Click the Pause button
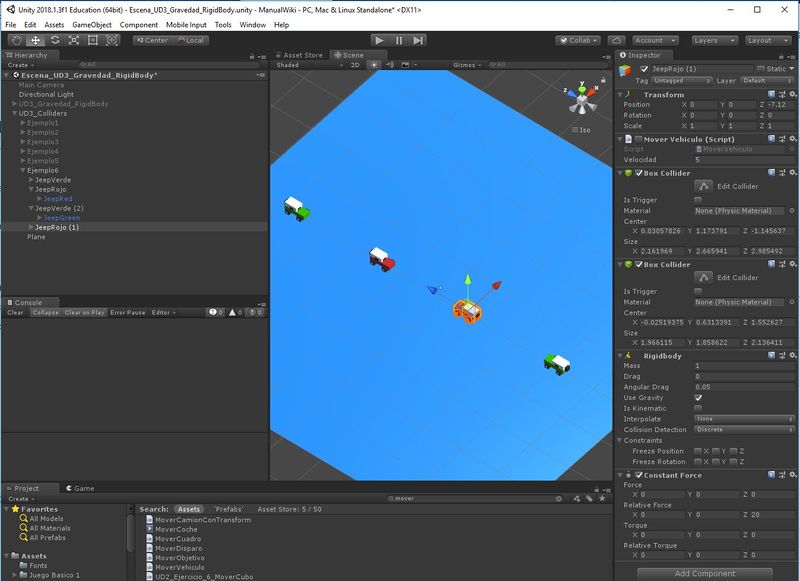Viewport: 800px width, 581px height. [x=398, y=40]
